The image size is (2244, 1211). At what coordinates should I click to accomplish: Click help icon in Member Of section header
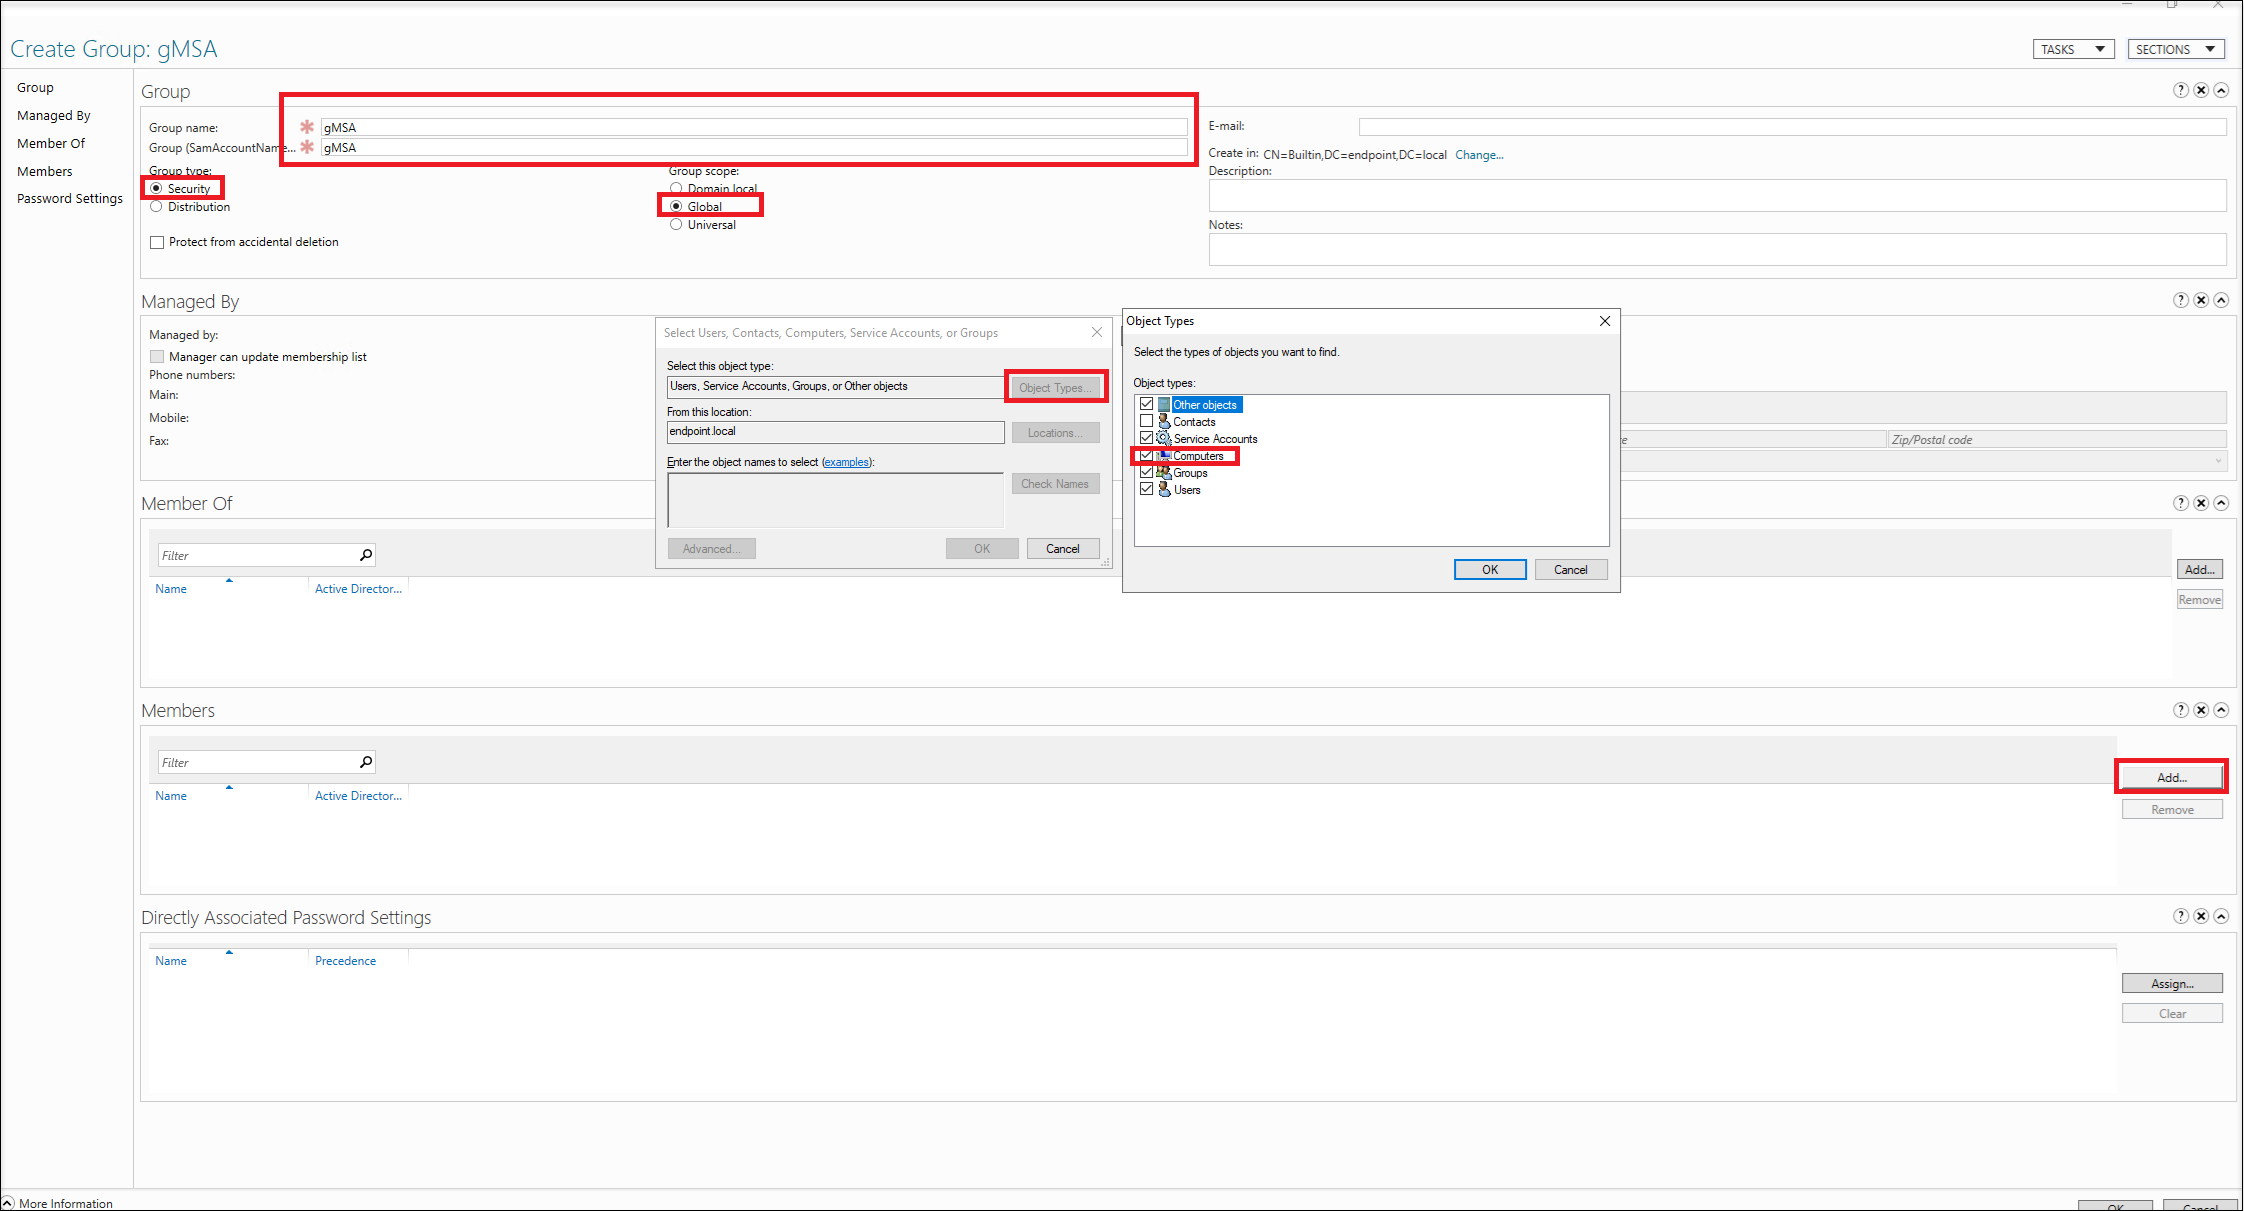pos(2180,503)
